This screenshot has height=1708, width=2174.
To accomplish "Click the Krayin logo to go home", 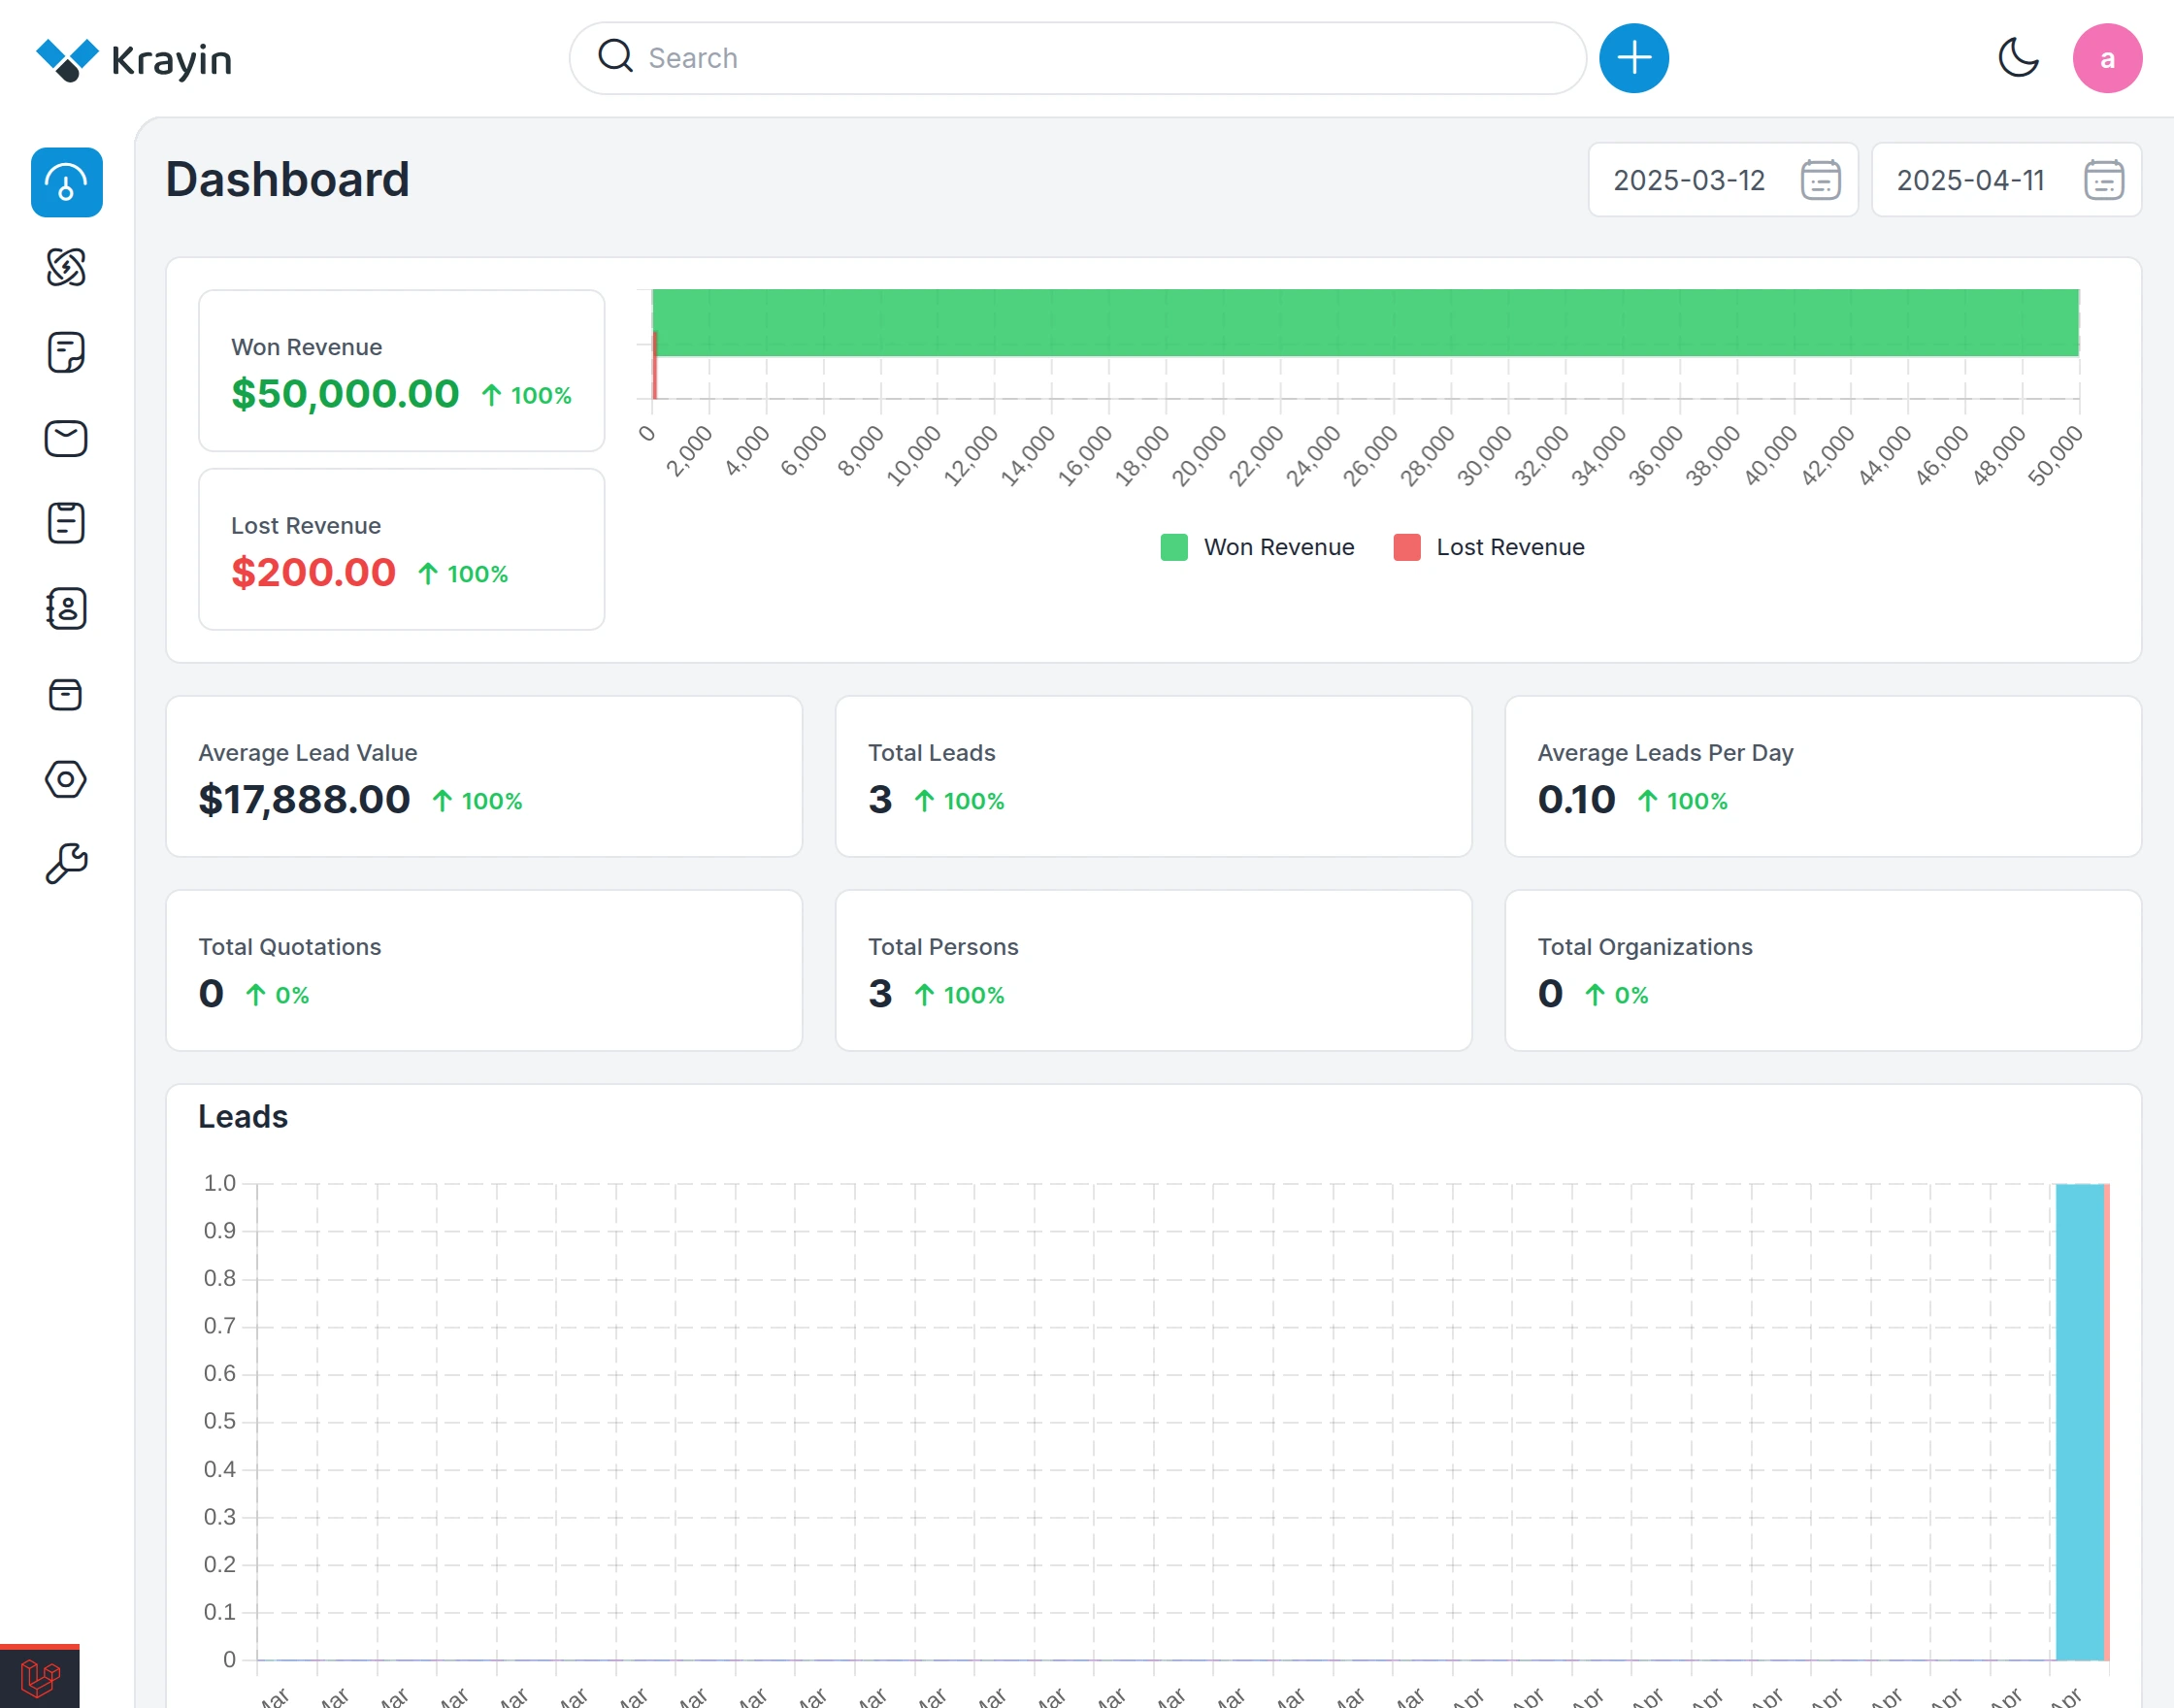I will (134, 58).
